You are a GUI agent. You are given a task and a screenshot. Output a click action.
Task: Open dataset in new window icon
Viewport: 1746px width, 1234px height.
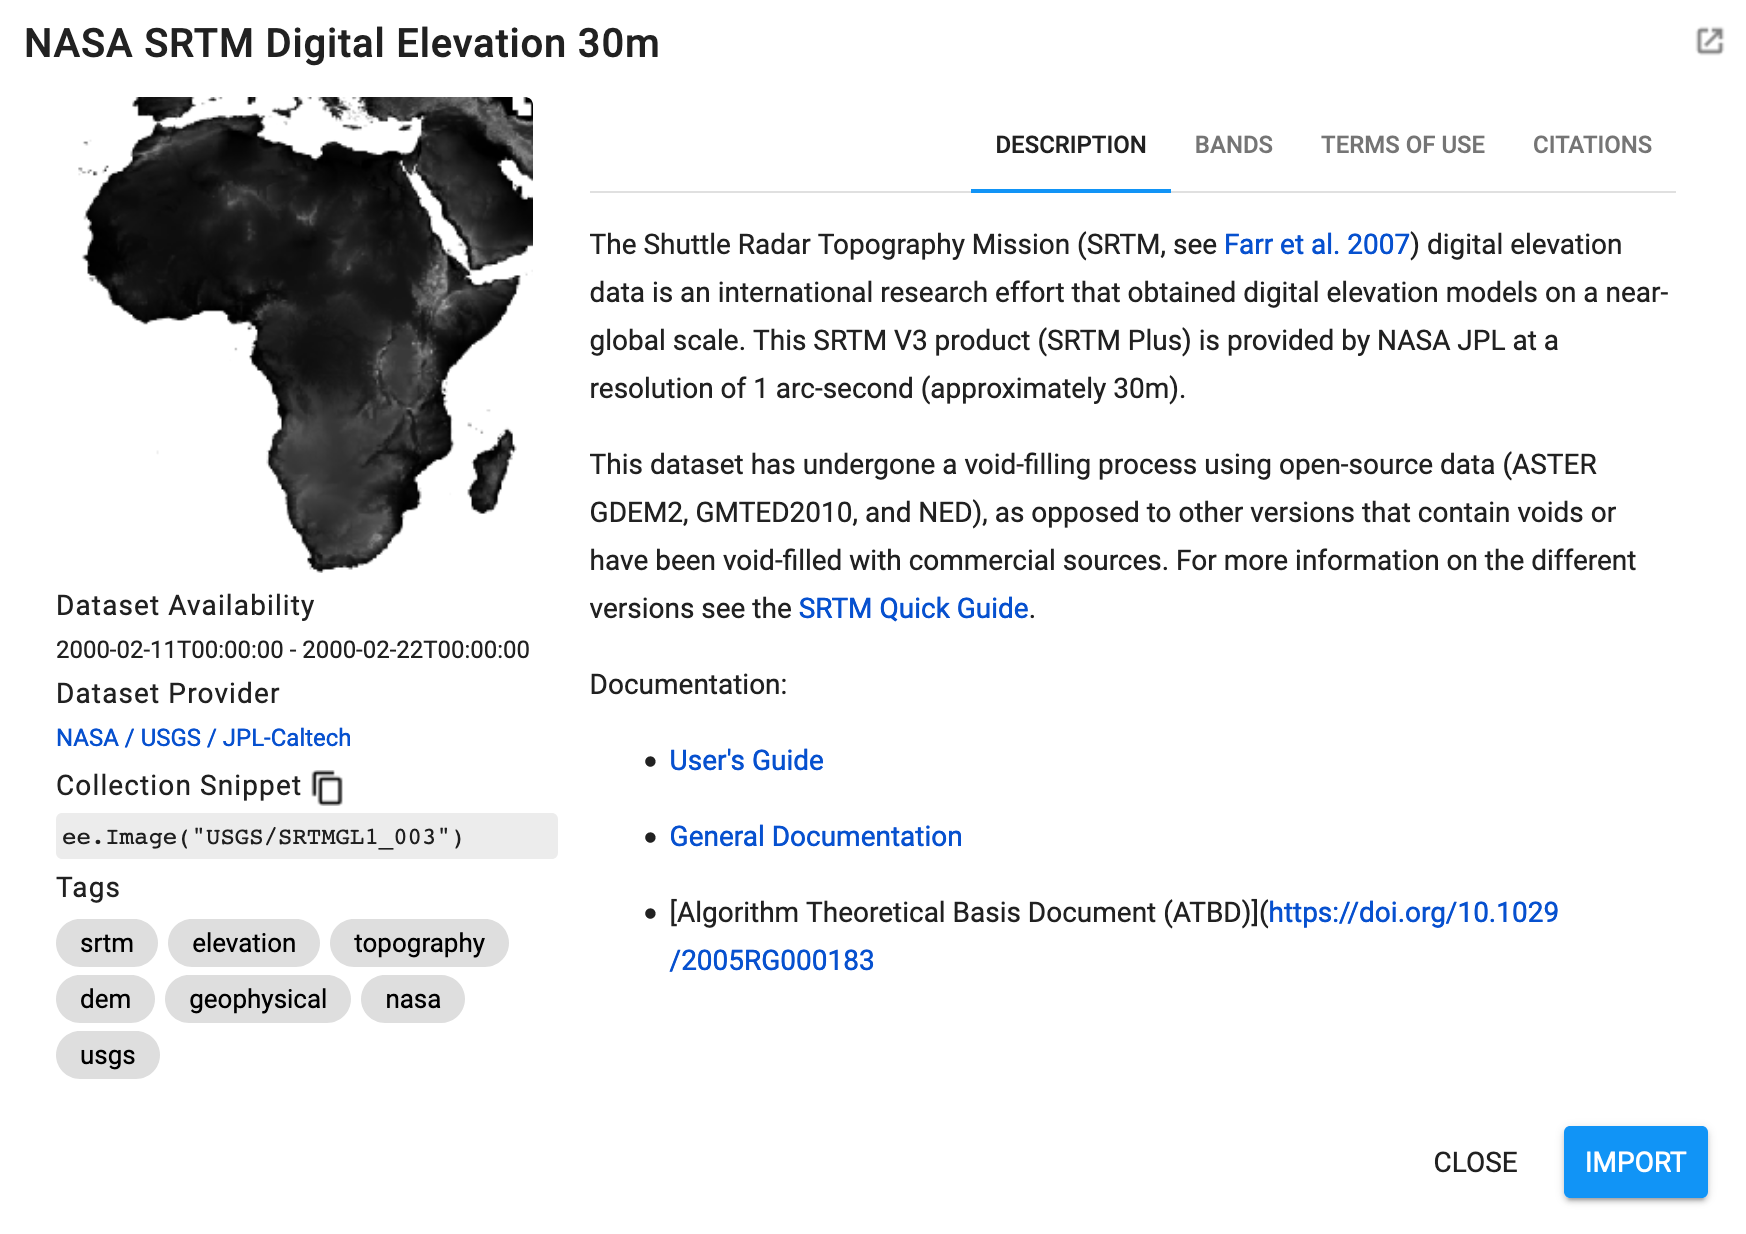(1709, 41)
